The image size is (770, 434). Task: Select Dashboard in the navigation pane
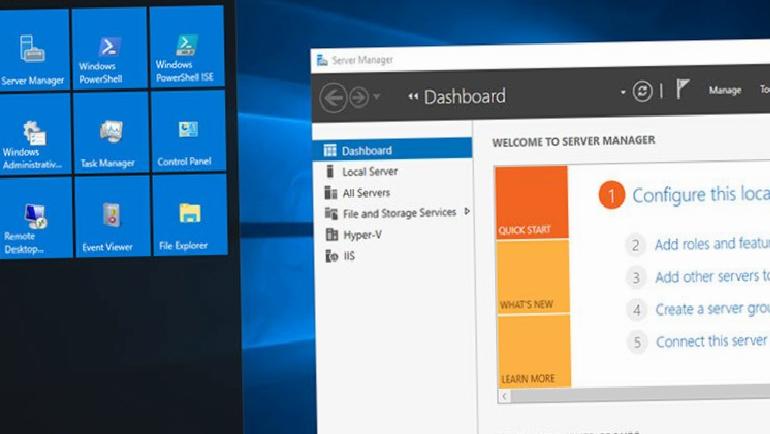tap(392, 150)
